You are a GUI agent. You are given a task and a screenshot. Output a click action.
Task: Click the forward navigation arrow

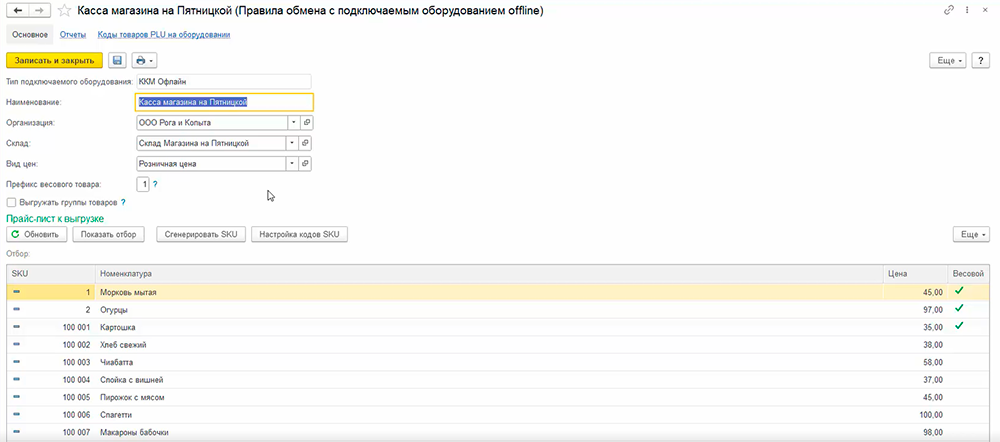point(37,11)
